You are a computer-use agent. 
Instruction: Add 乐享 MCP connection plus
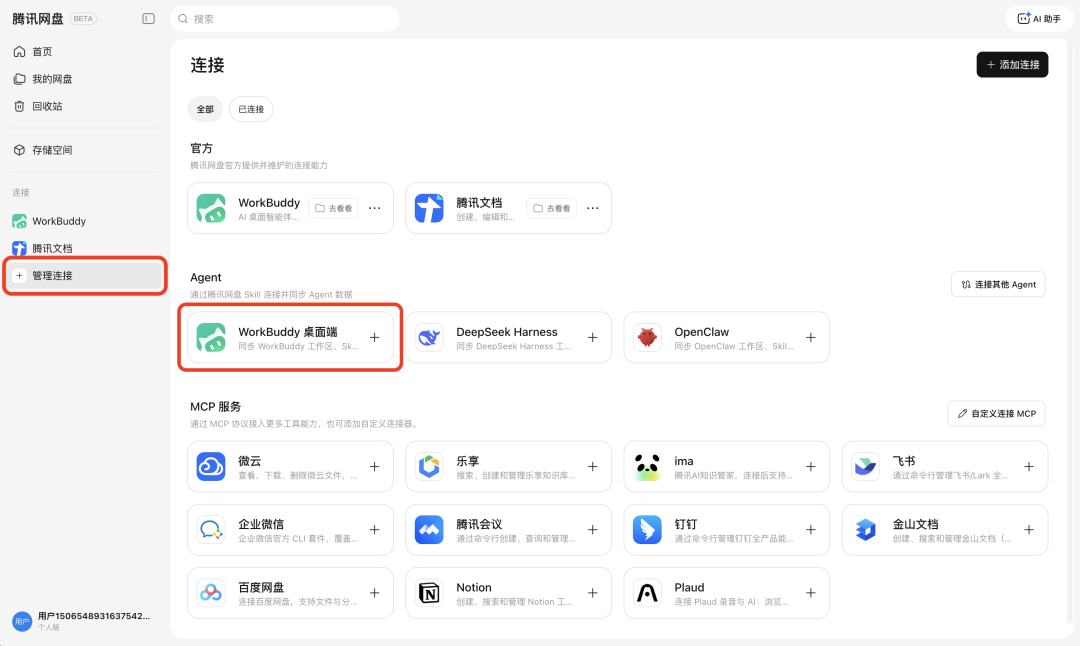(x=593, y=466)
